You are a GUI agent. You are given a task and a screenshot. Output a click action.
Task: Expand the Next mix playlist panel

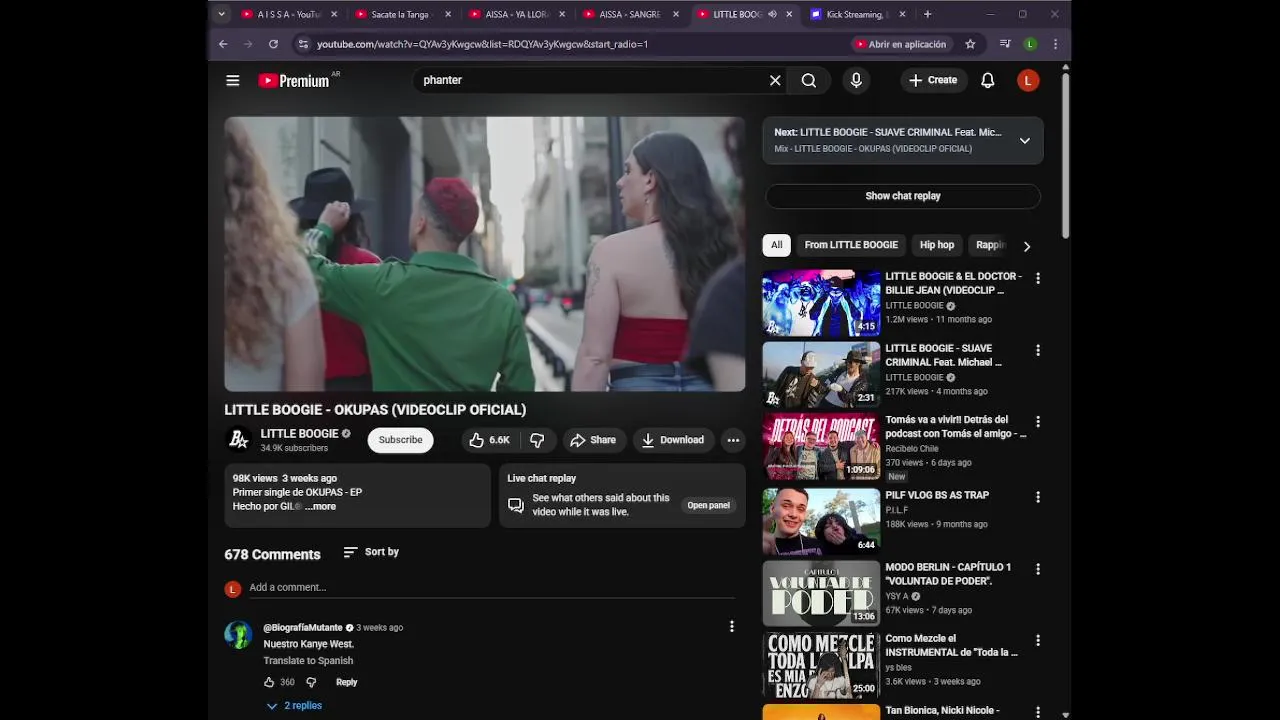point(1024,141)
